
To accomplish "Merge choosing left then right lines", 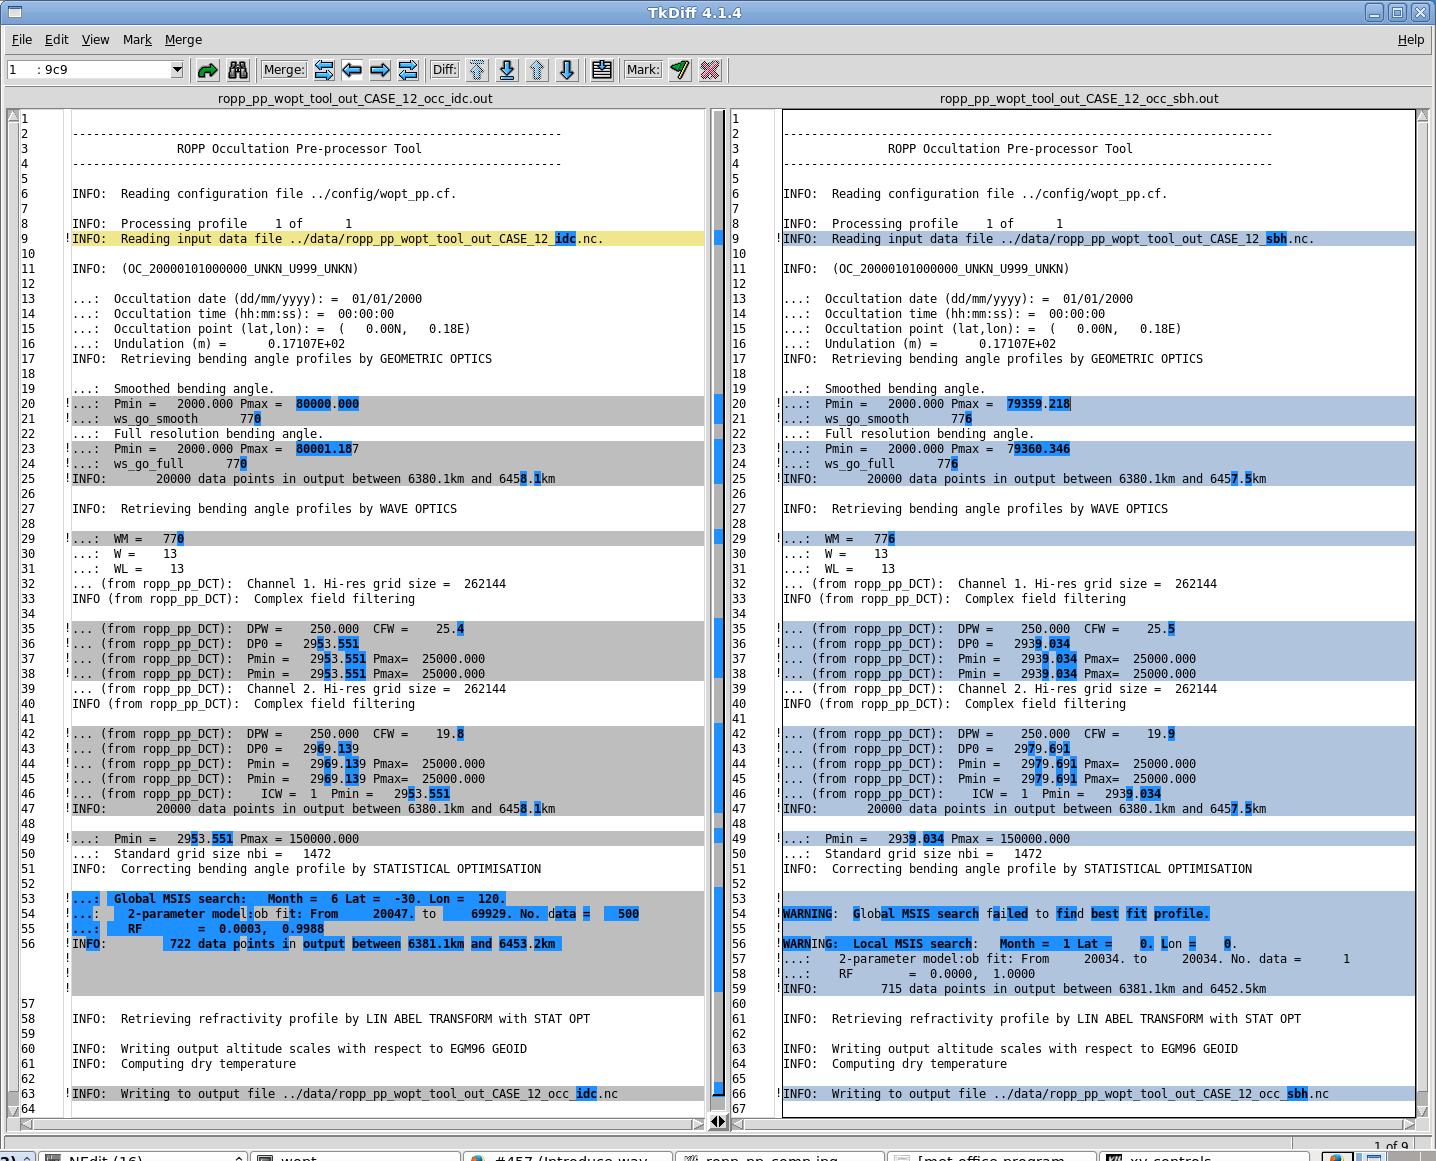I will pos(324,70).
